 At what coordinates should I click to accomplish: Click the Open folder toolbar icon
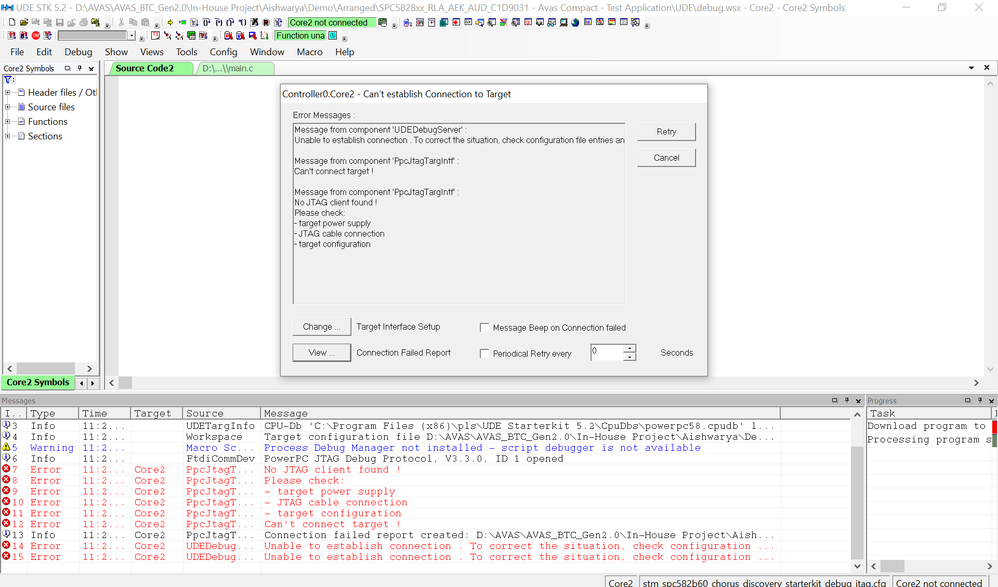click(x=24, y=22)
